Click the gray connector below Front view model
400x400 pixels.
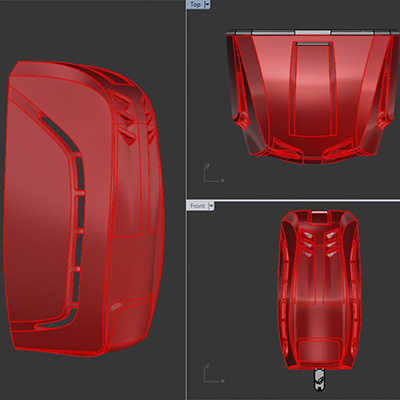[319, 379]
